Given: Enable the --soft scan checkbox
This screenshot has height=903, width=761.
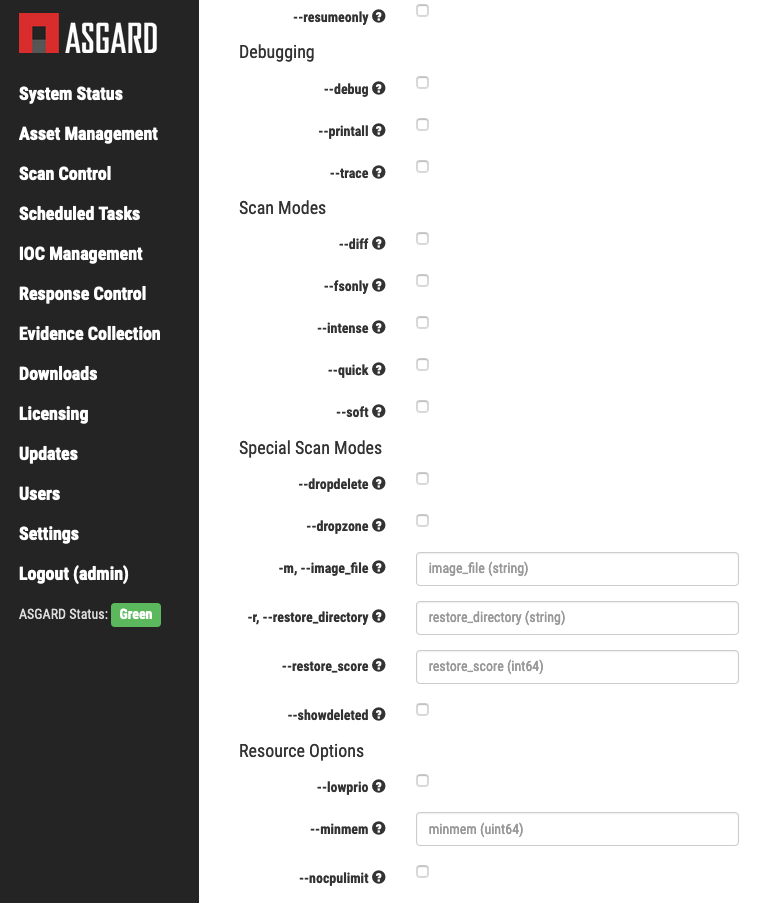Looking at the screenshot, I should coord(422,407).
